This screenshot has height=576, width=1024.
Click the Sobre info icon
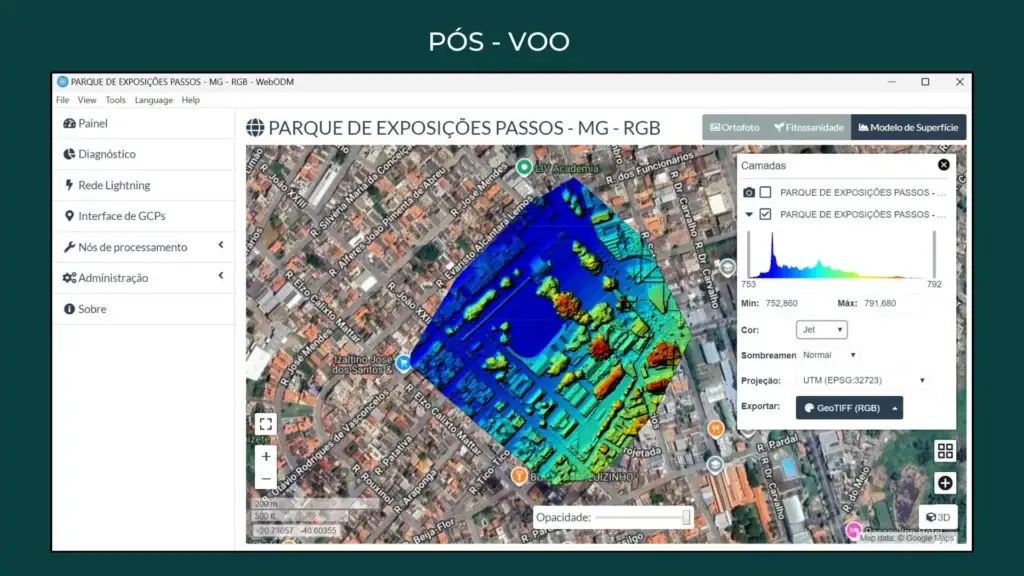(x=69, y=309)
